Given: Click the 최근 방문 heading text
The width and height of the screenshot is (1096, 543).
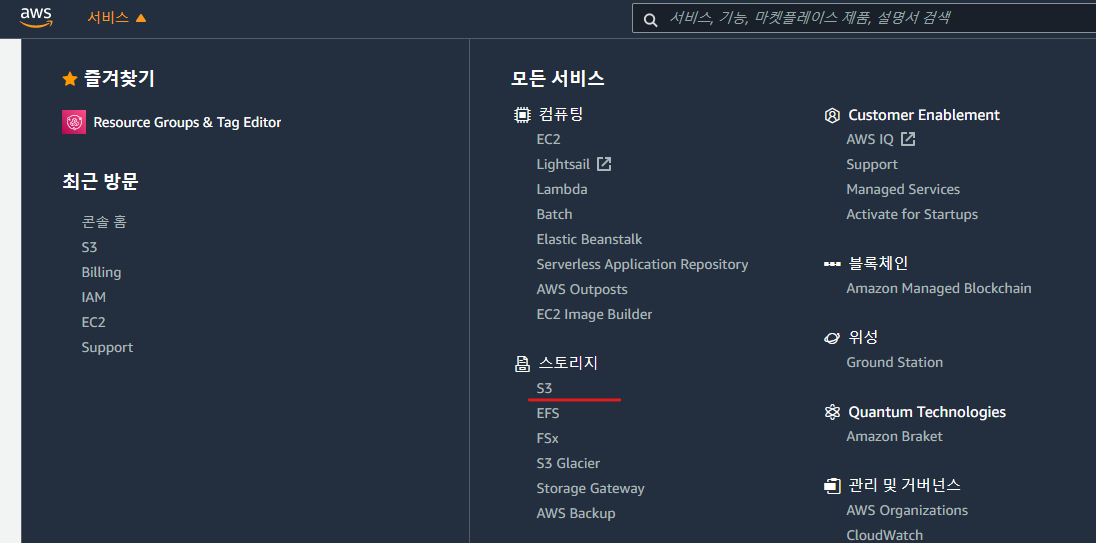Looking at the screenshot, I should tap(101, 182).
